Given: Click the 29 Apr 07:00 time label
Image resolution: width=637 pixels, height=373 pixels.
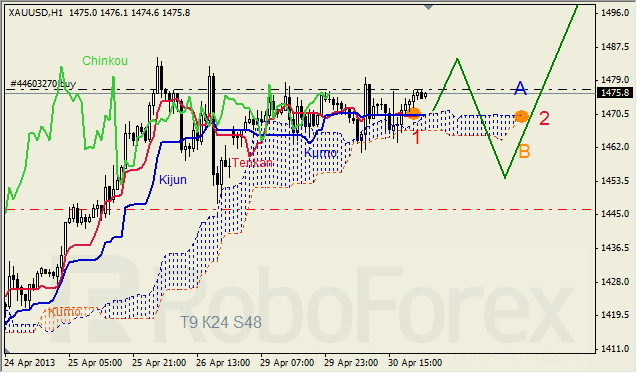Looking at the screenshot, I should point(287,362).
